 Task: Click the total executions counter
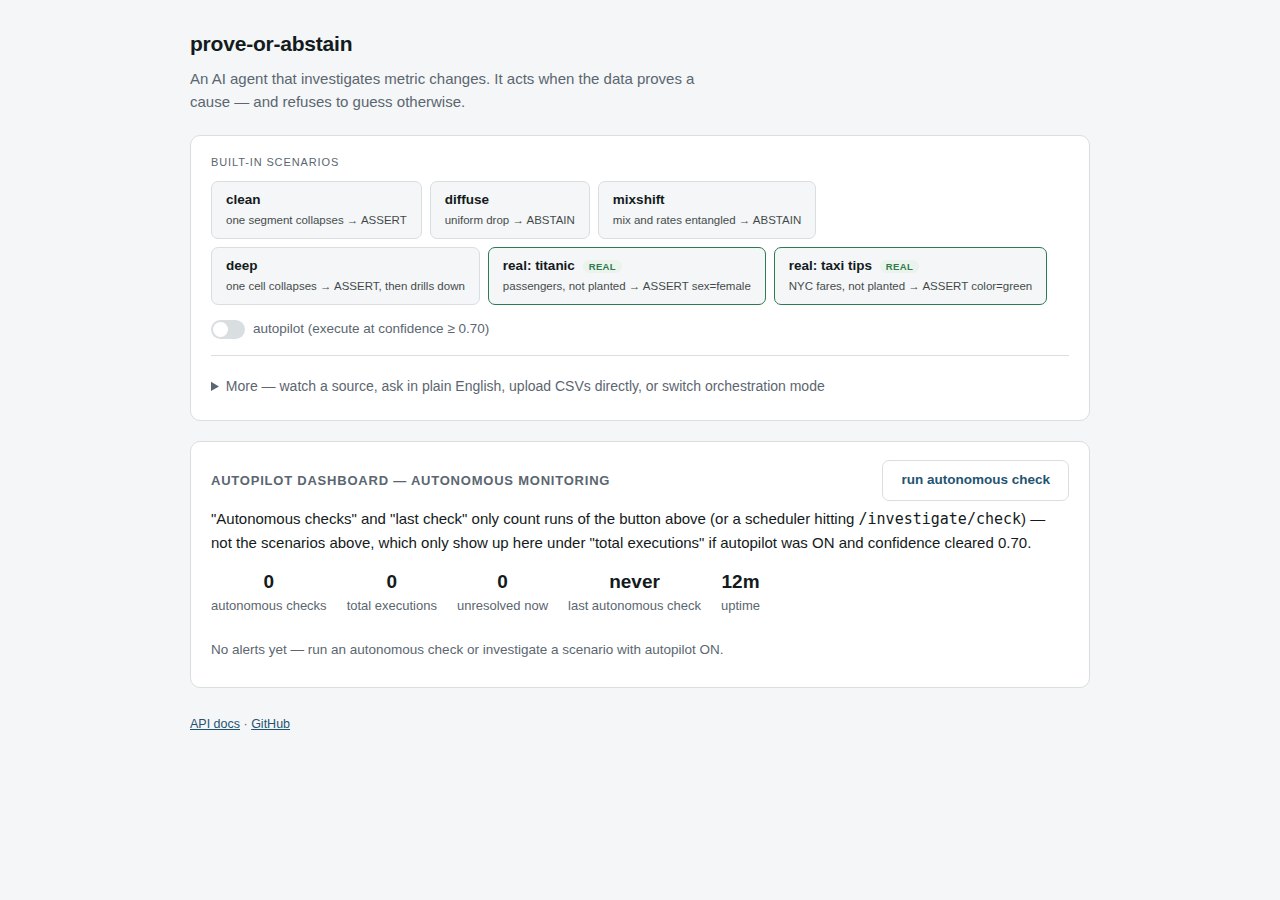tap(392, 592)
